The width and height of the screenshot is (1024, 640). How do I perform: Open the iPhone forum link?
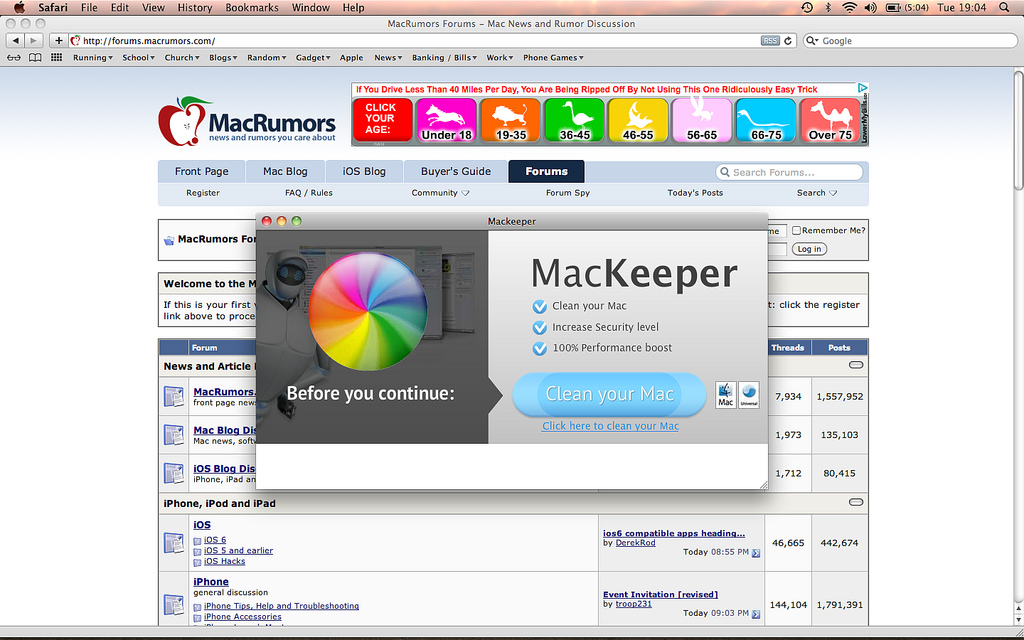(x=211, y=581)
